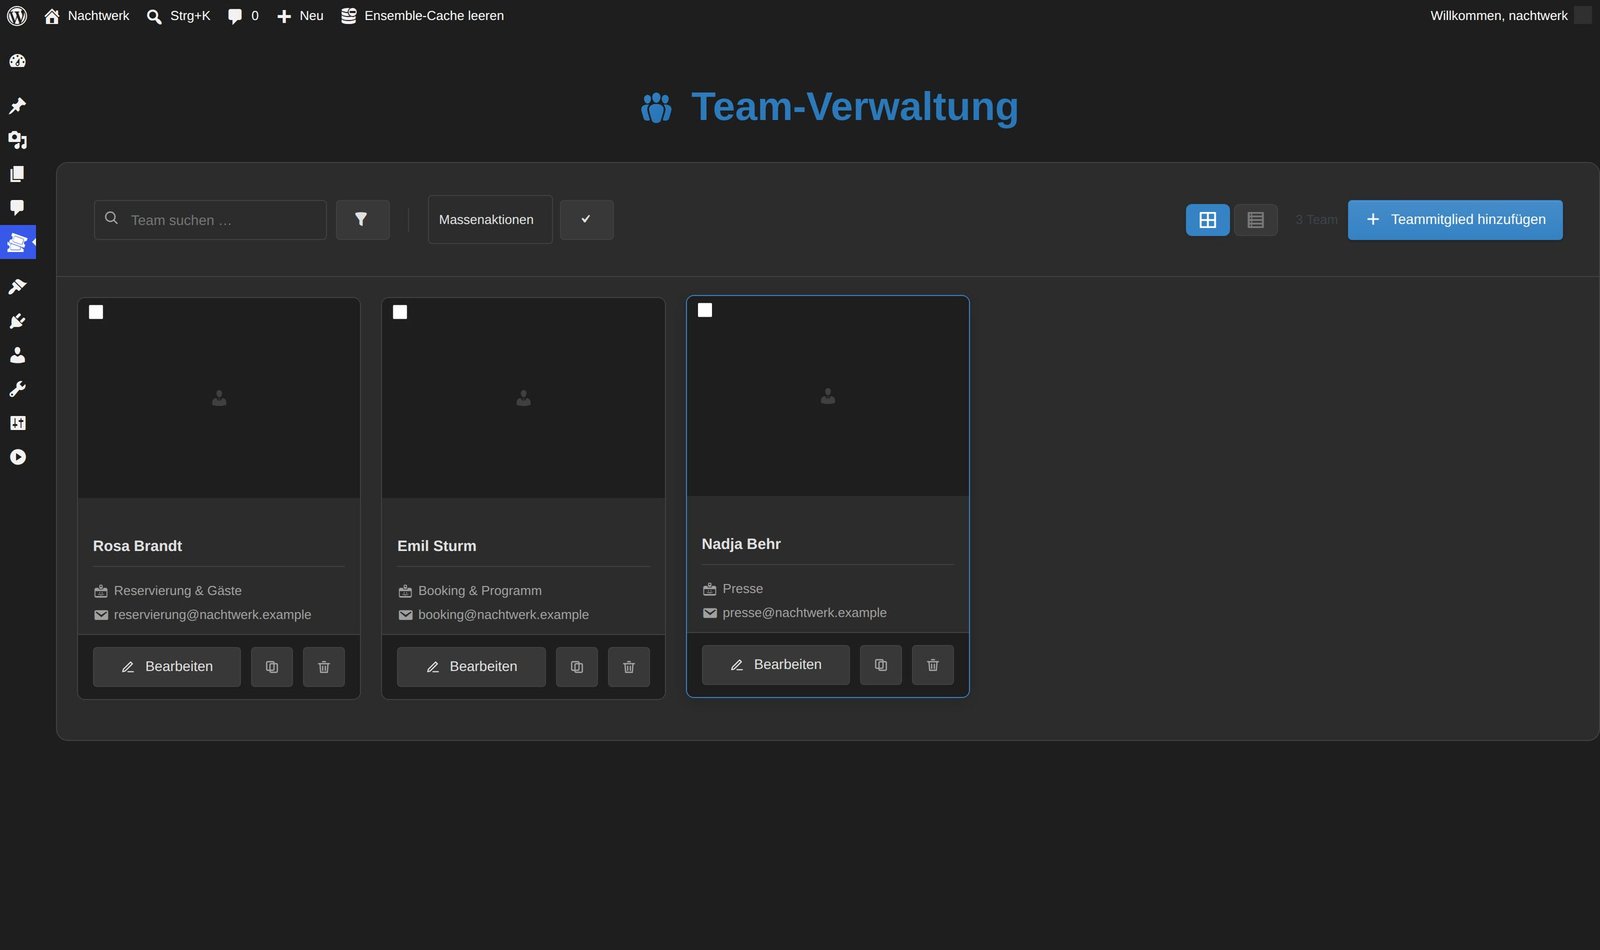Open Posts via the pin icon
Viewport: 1600px width, 950px height.
pos(17,106)
